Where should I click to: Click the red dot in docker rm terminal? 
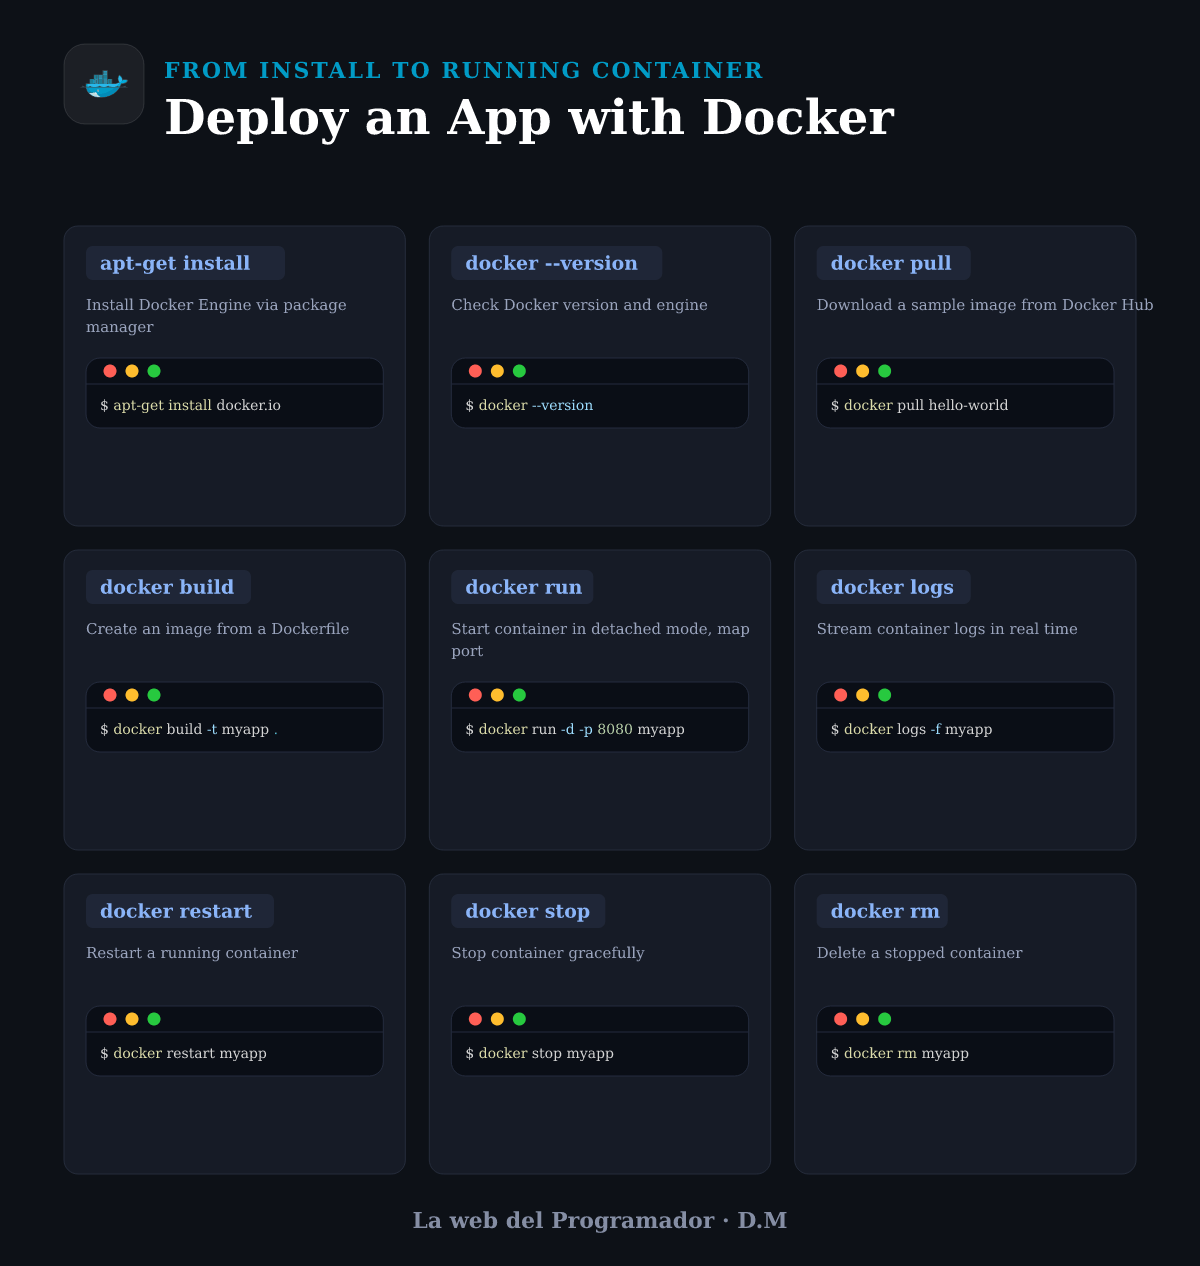tap(841, 1019)
